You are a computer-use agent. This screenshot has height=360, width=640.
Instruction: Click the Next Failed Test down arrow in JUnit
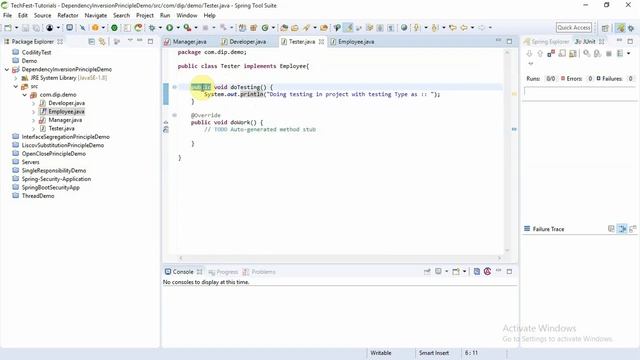529,53
